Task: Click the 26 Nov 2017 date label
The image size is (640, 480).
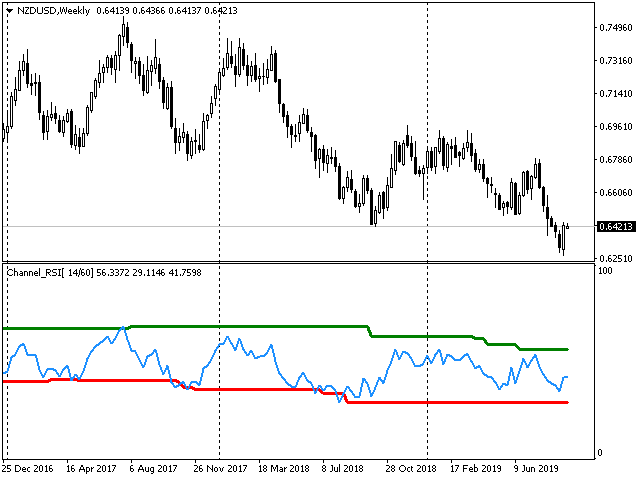Action: pos(220,469)
